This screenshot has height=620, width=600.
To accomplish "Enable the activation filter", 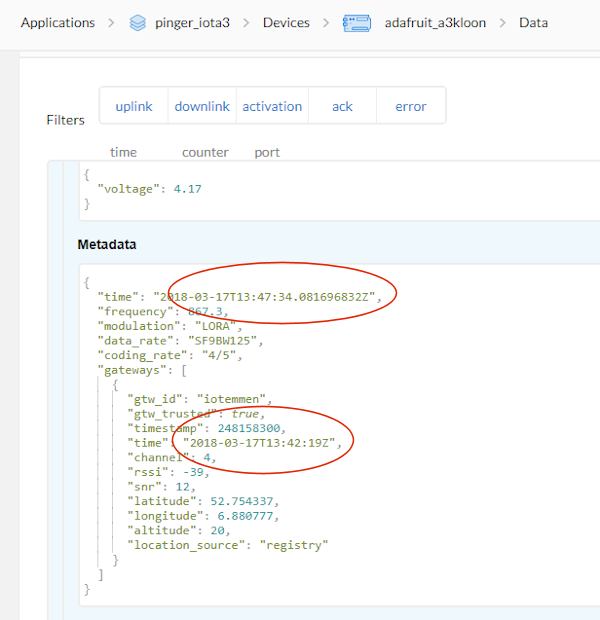I will click(x=272, y=106).
